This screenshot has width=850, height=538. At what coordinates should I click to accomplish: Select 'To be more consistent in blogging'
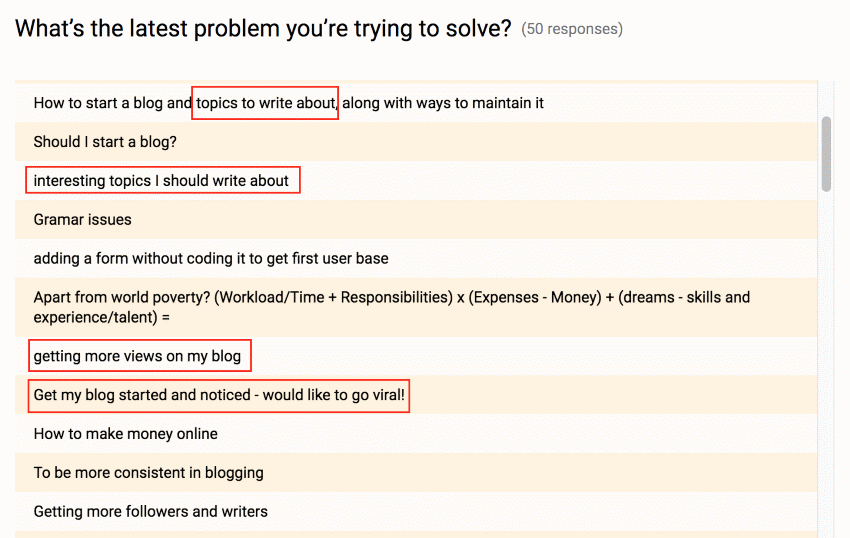(x=416, y=473)
